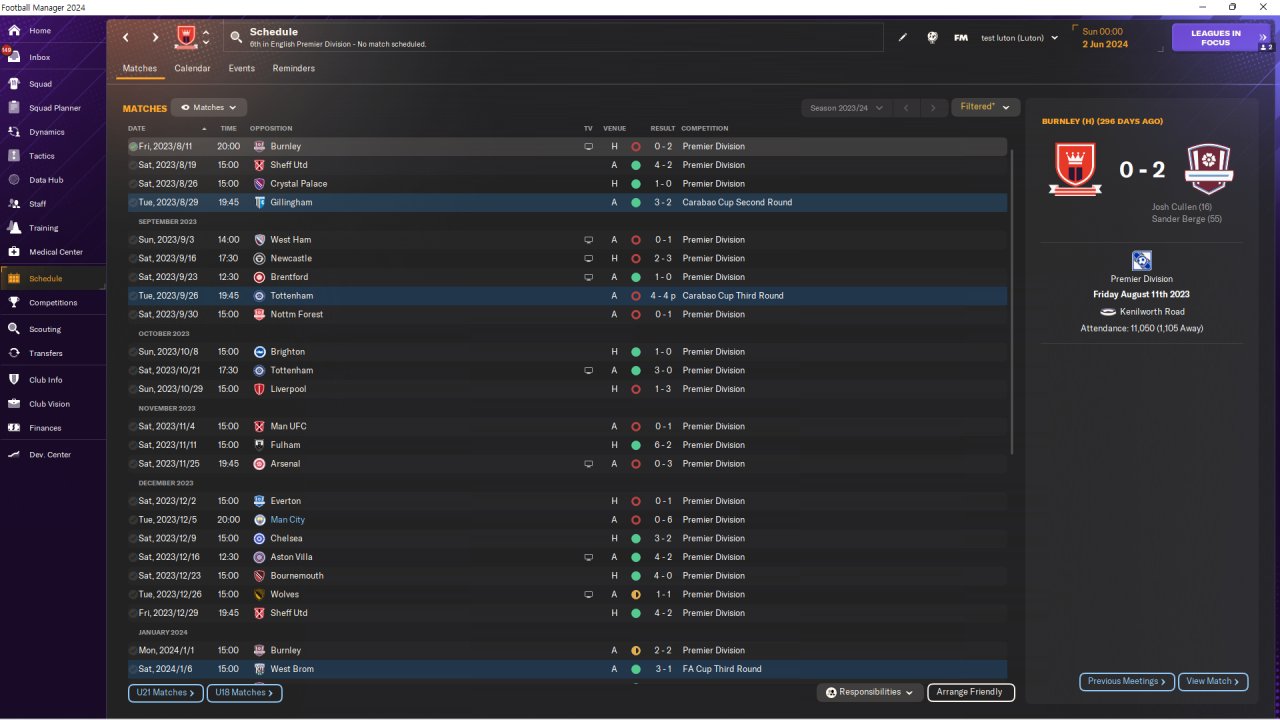The width and height of the screenshot is (1280, 720).
Task: Click the pencil edit icon in header
Action: coord(903,38)
